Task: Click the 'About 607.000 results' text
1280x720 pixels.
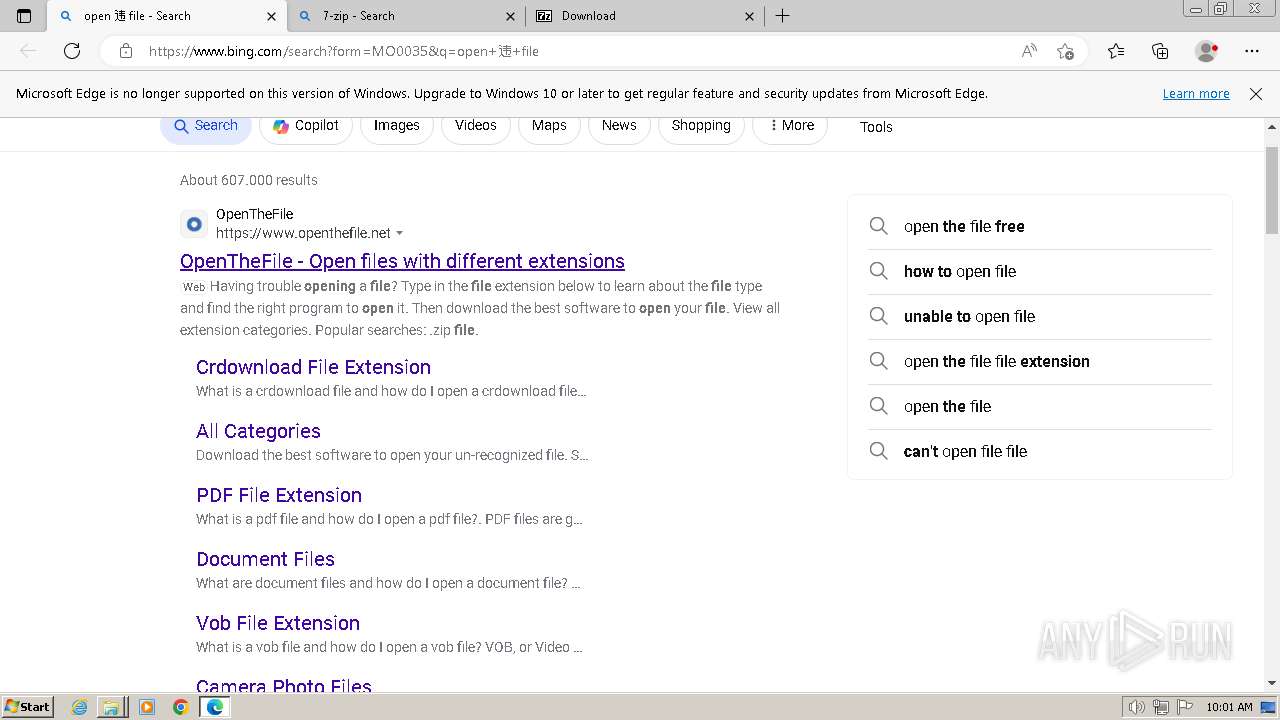Action: pos(249,180)
